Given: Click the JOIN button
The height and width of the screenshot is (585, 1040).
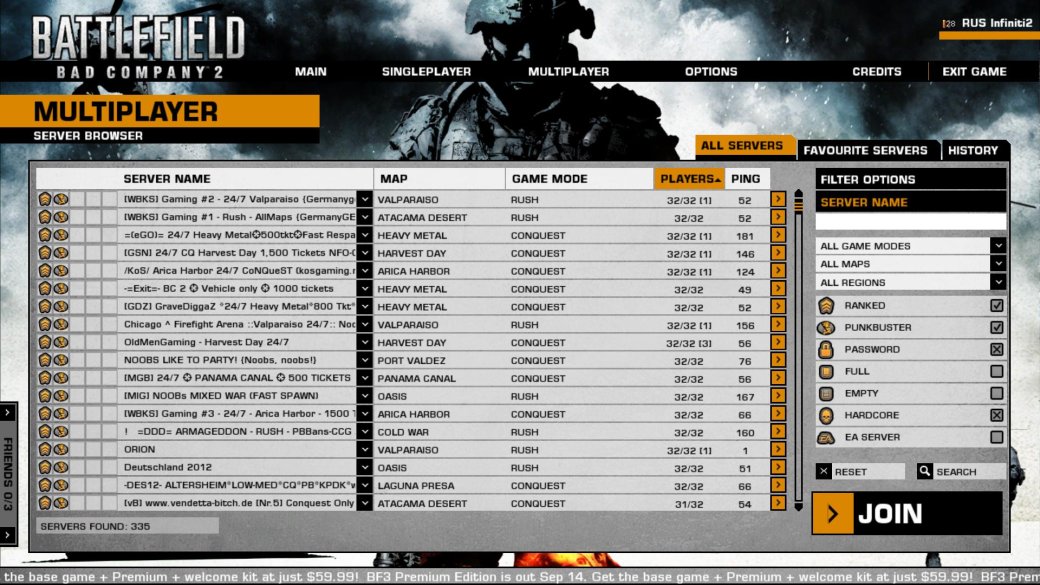Looking at the screenshot, I should click(x=907, y=513).
